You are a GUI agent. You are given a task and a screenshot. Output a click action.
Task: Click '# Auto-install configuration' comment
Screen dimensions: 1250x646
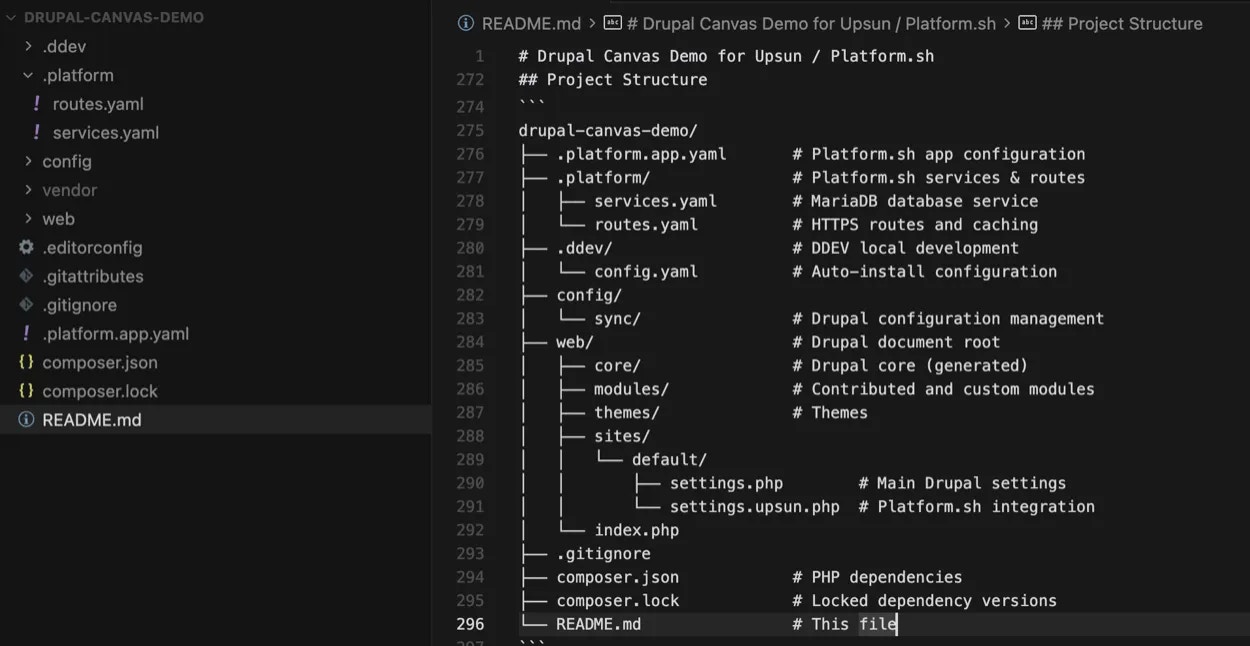pos(925,271)
